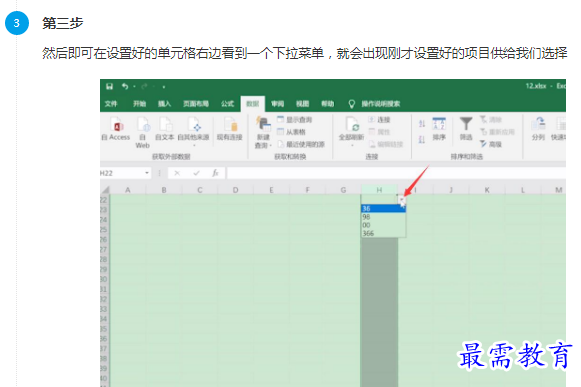Click the 分列 text-to-columns icon
The width and height of the screenshot is (581, 387).
538,129
